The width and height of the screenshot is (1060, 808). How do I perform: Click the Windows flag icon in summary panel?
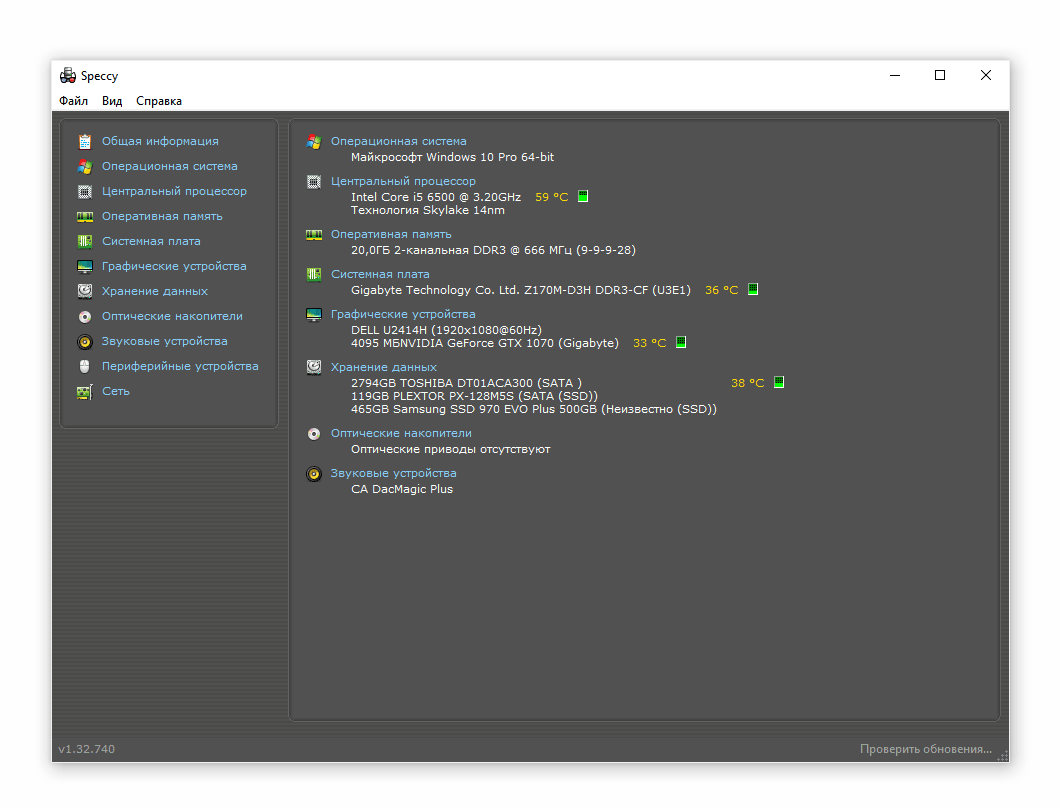tap(314, 141)
